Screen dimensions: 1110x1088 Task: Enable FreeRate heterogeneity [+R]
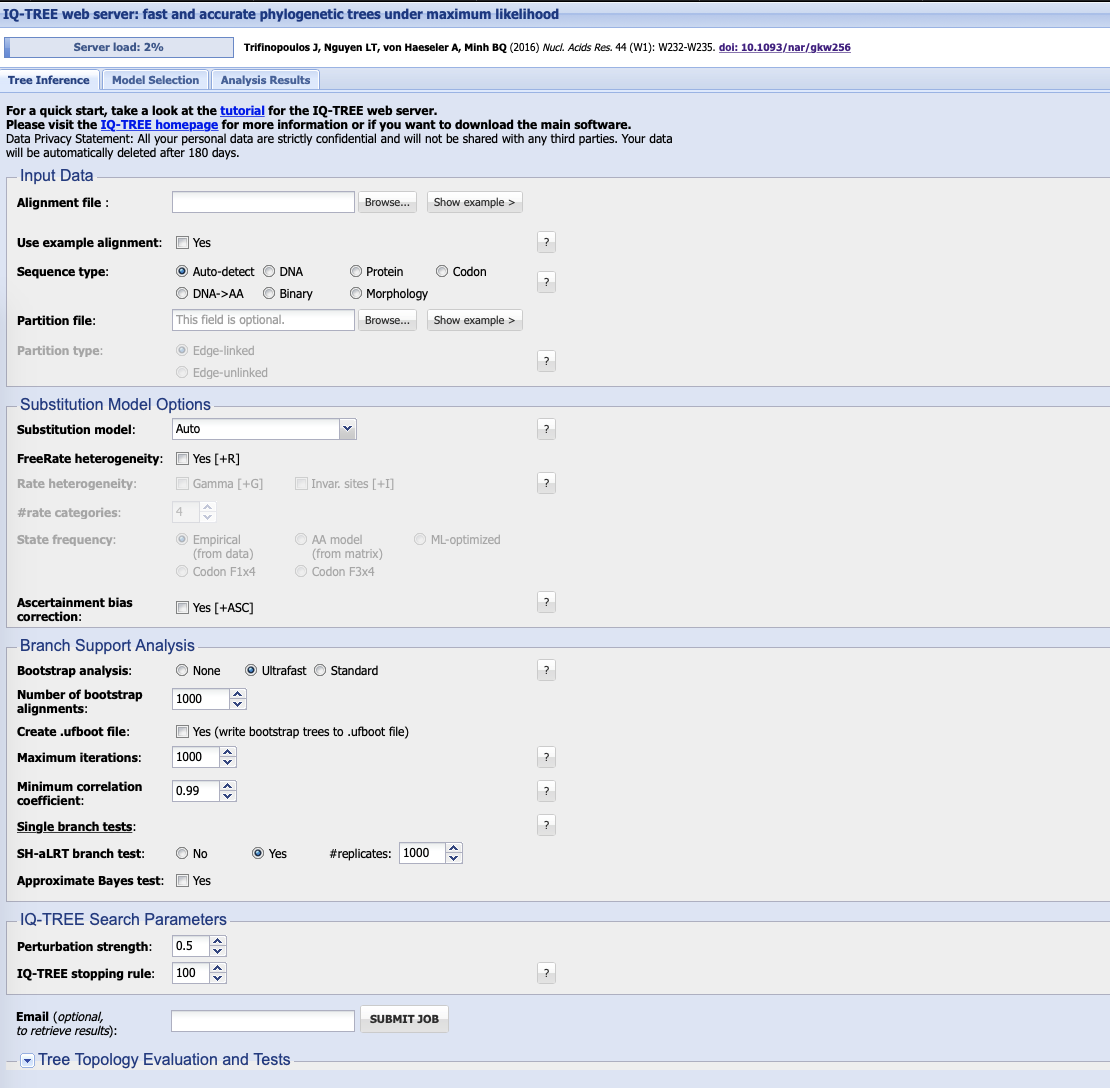coord(183,459)
